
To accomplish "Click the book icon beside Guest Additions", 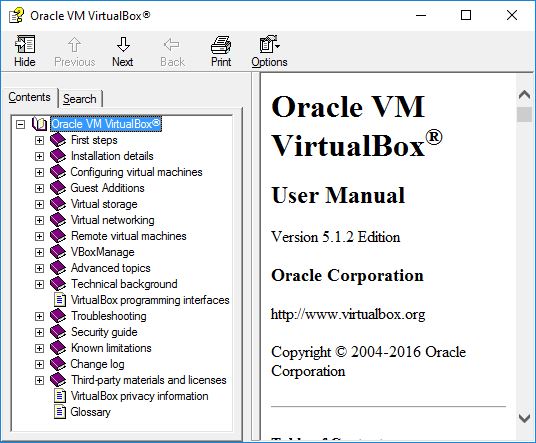I will coord(58,188).
